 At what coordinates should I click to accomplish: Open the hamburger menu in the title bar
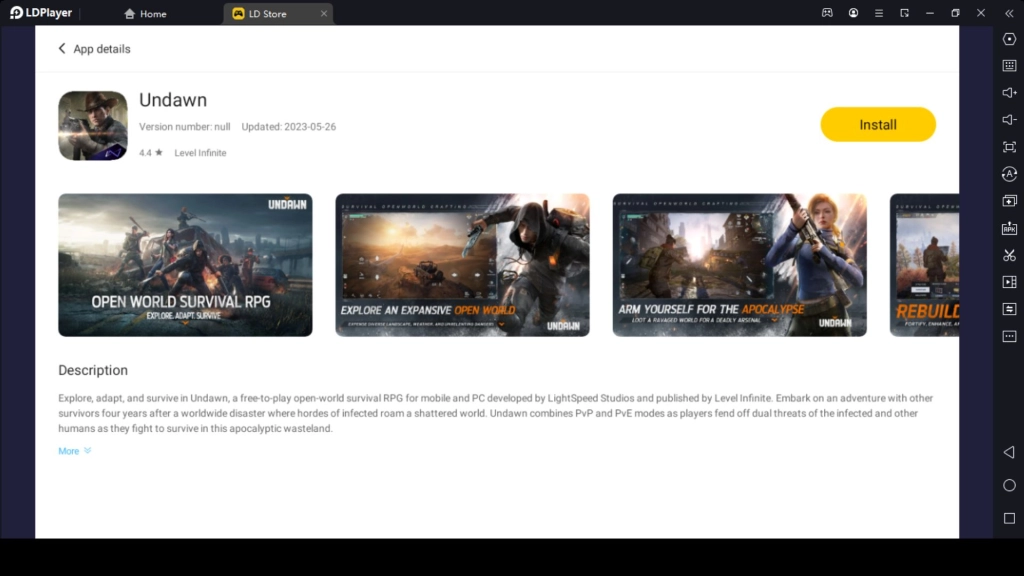[878, 13]
